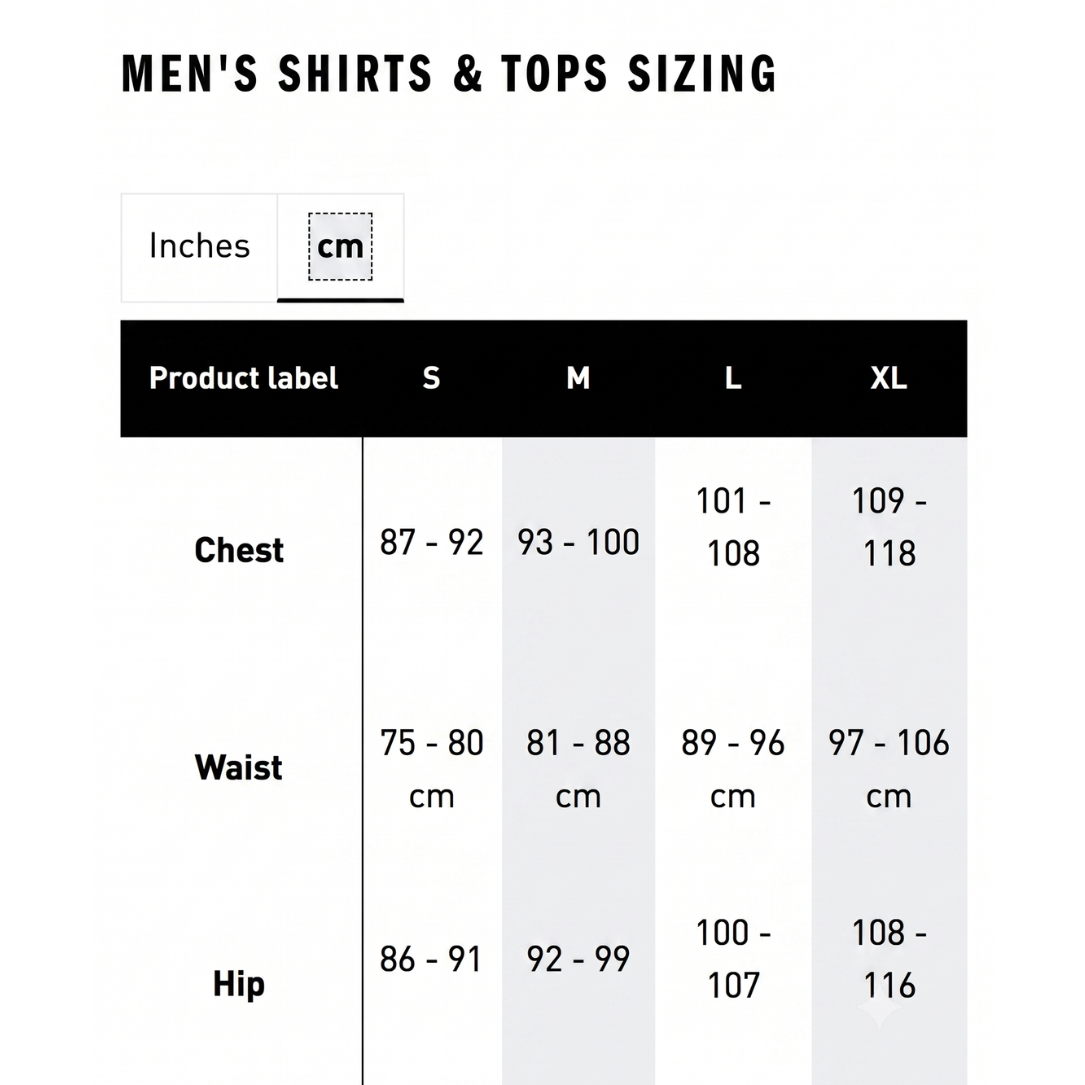Click the 81 - 88 cm waist cell
Viewport: 1085px width, 1085px height.
coord(578,769)
